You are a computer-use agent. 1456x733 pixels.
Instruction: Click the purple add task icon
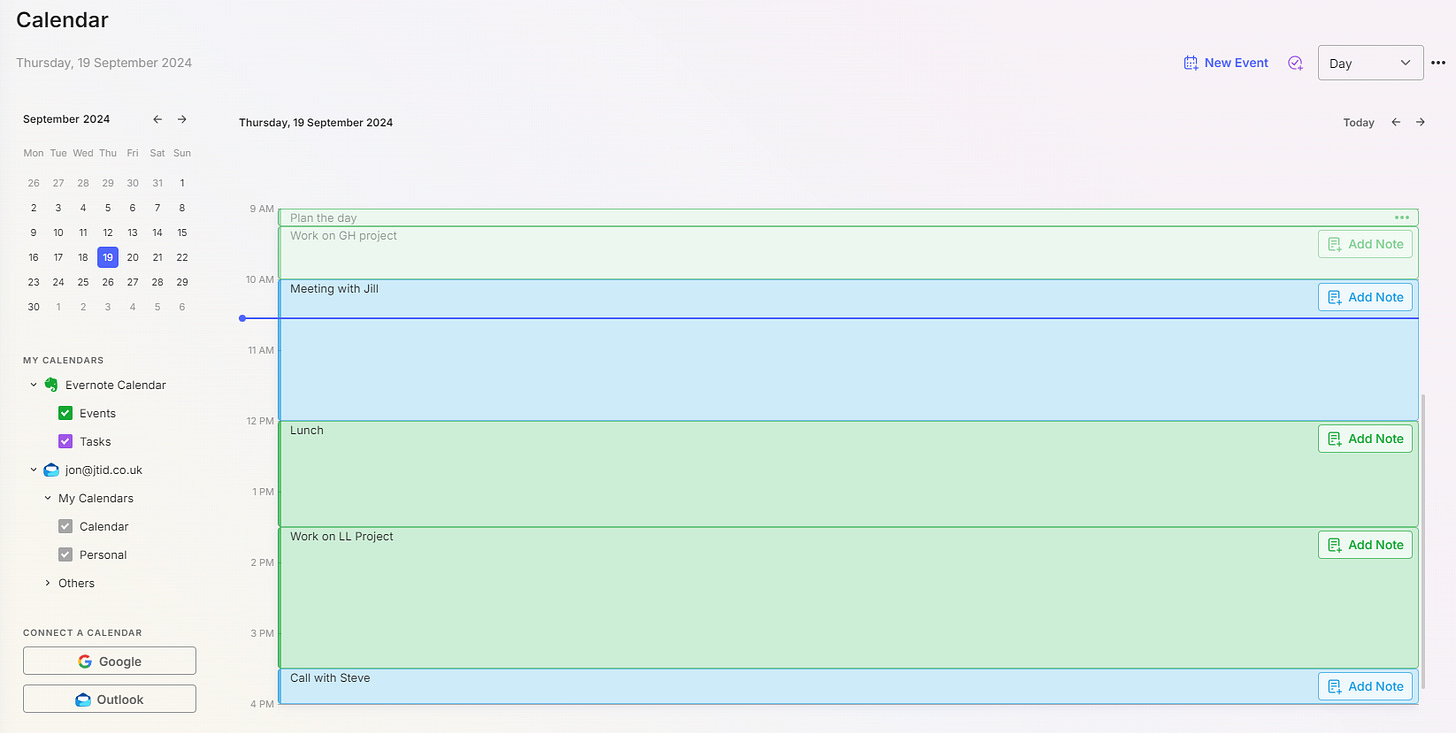(x=1295, y=63)
